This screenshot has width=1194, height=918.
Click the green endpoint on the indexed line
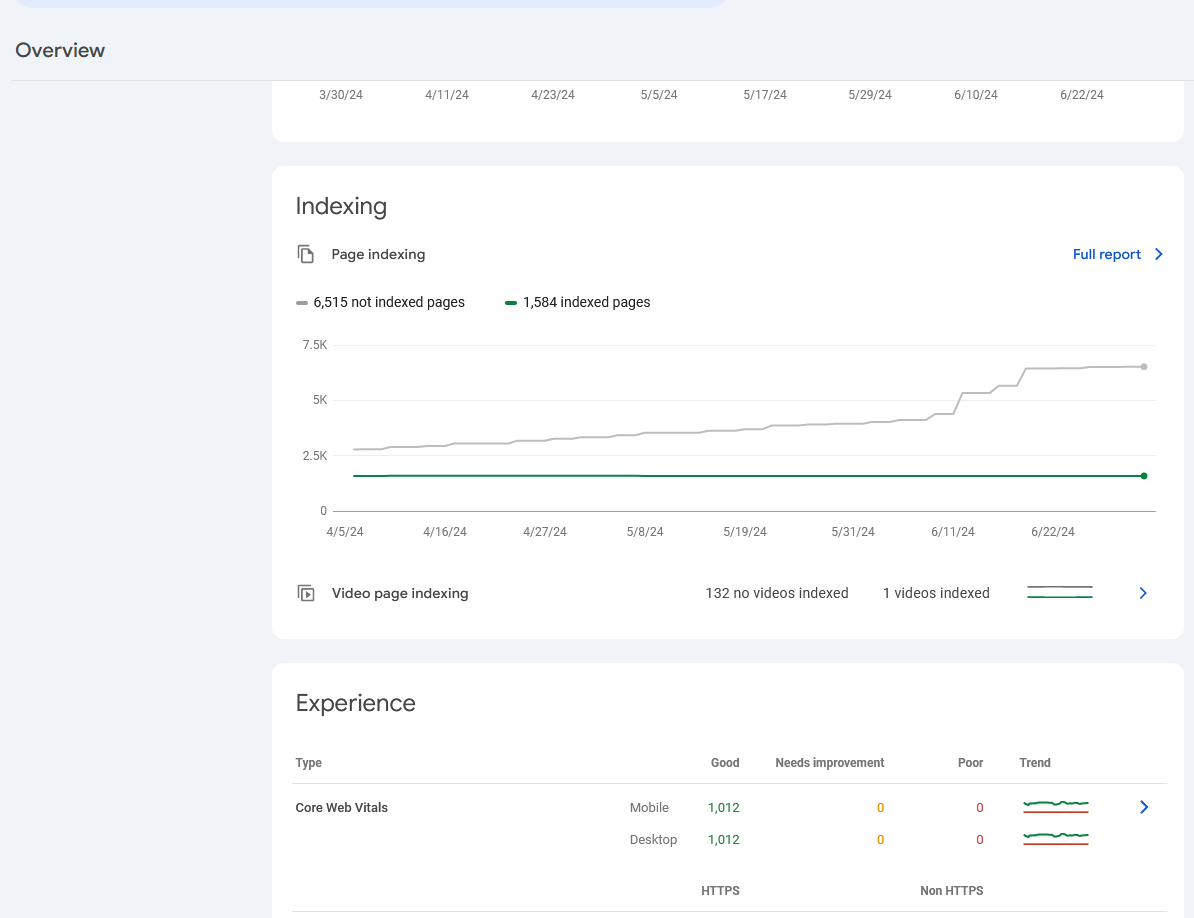tap(1144, 476)
